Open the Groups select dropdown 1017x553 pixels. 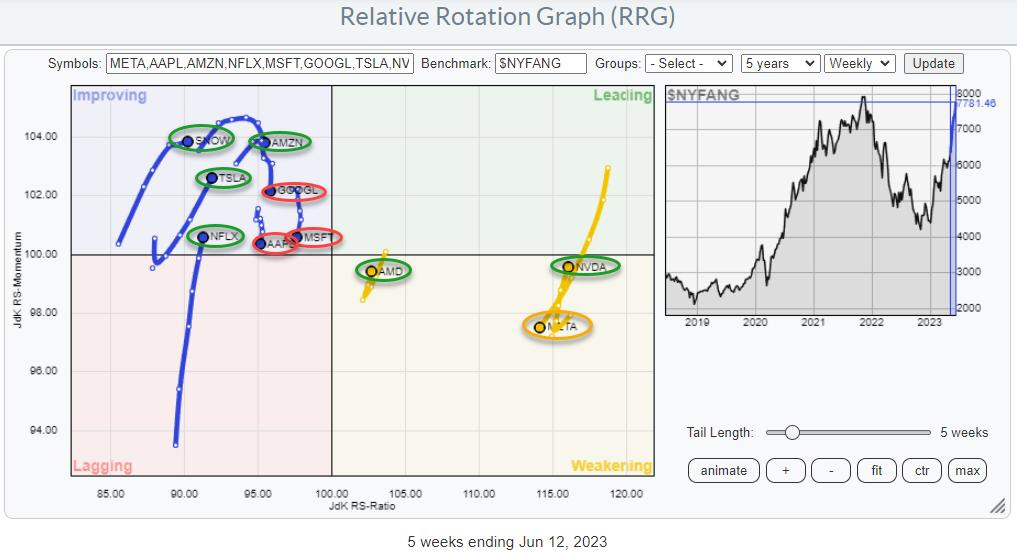(689, 63)
